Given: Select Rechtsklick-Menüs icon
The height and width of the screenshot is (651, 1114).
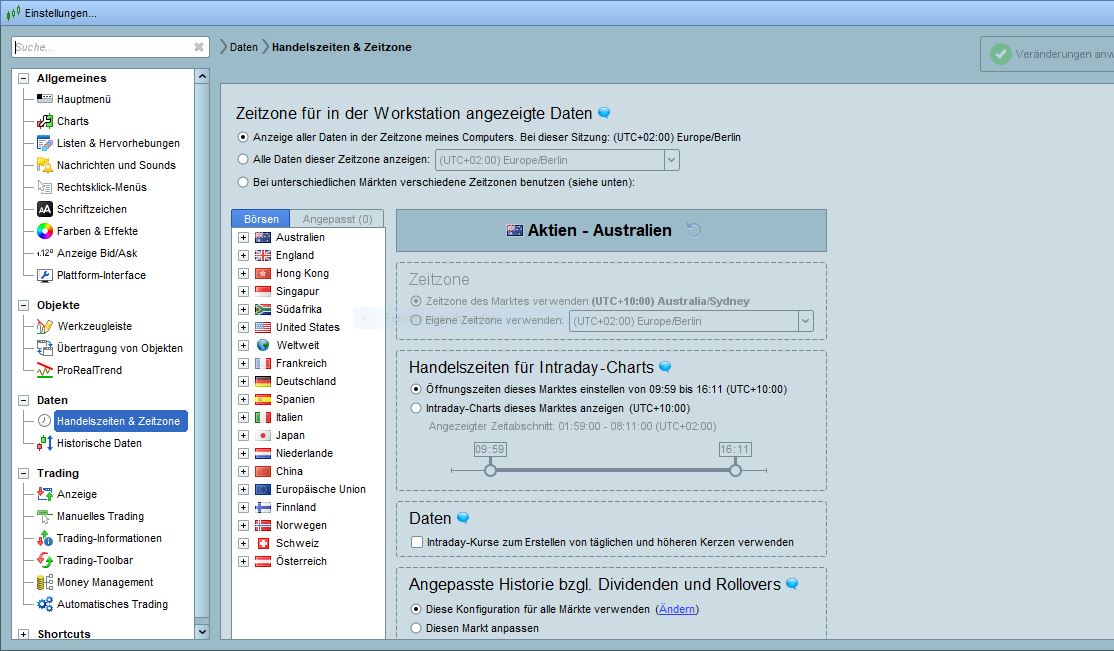Looking at the screenshot, I should pyautogui.click(x=45, y=187).
